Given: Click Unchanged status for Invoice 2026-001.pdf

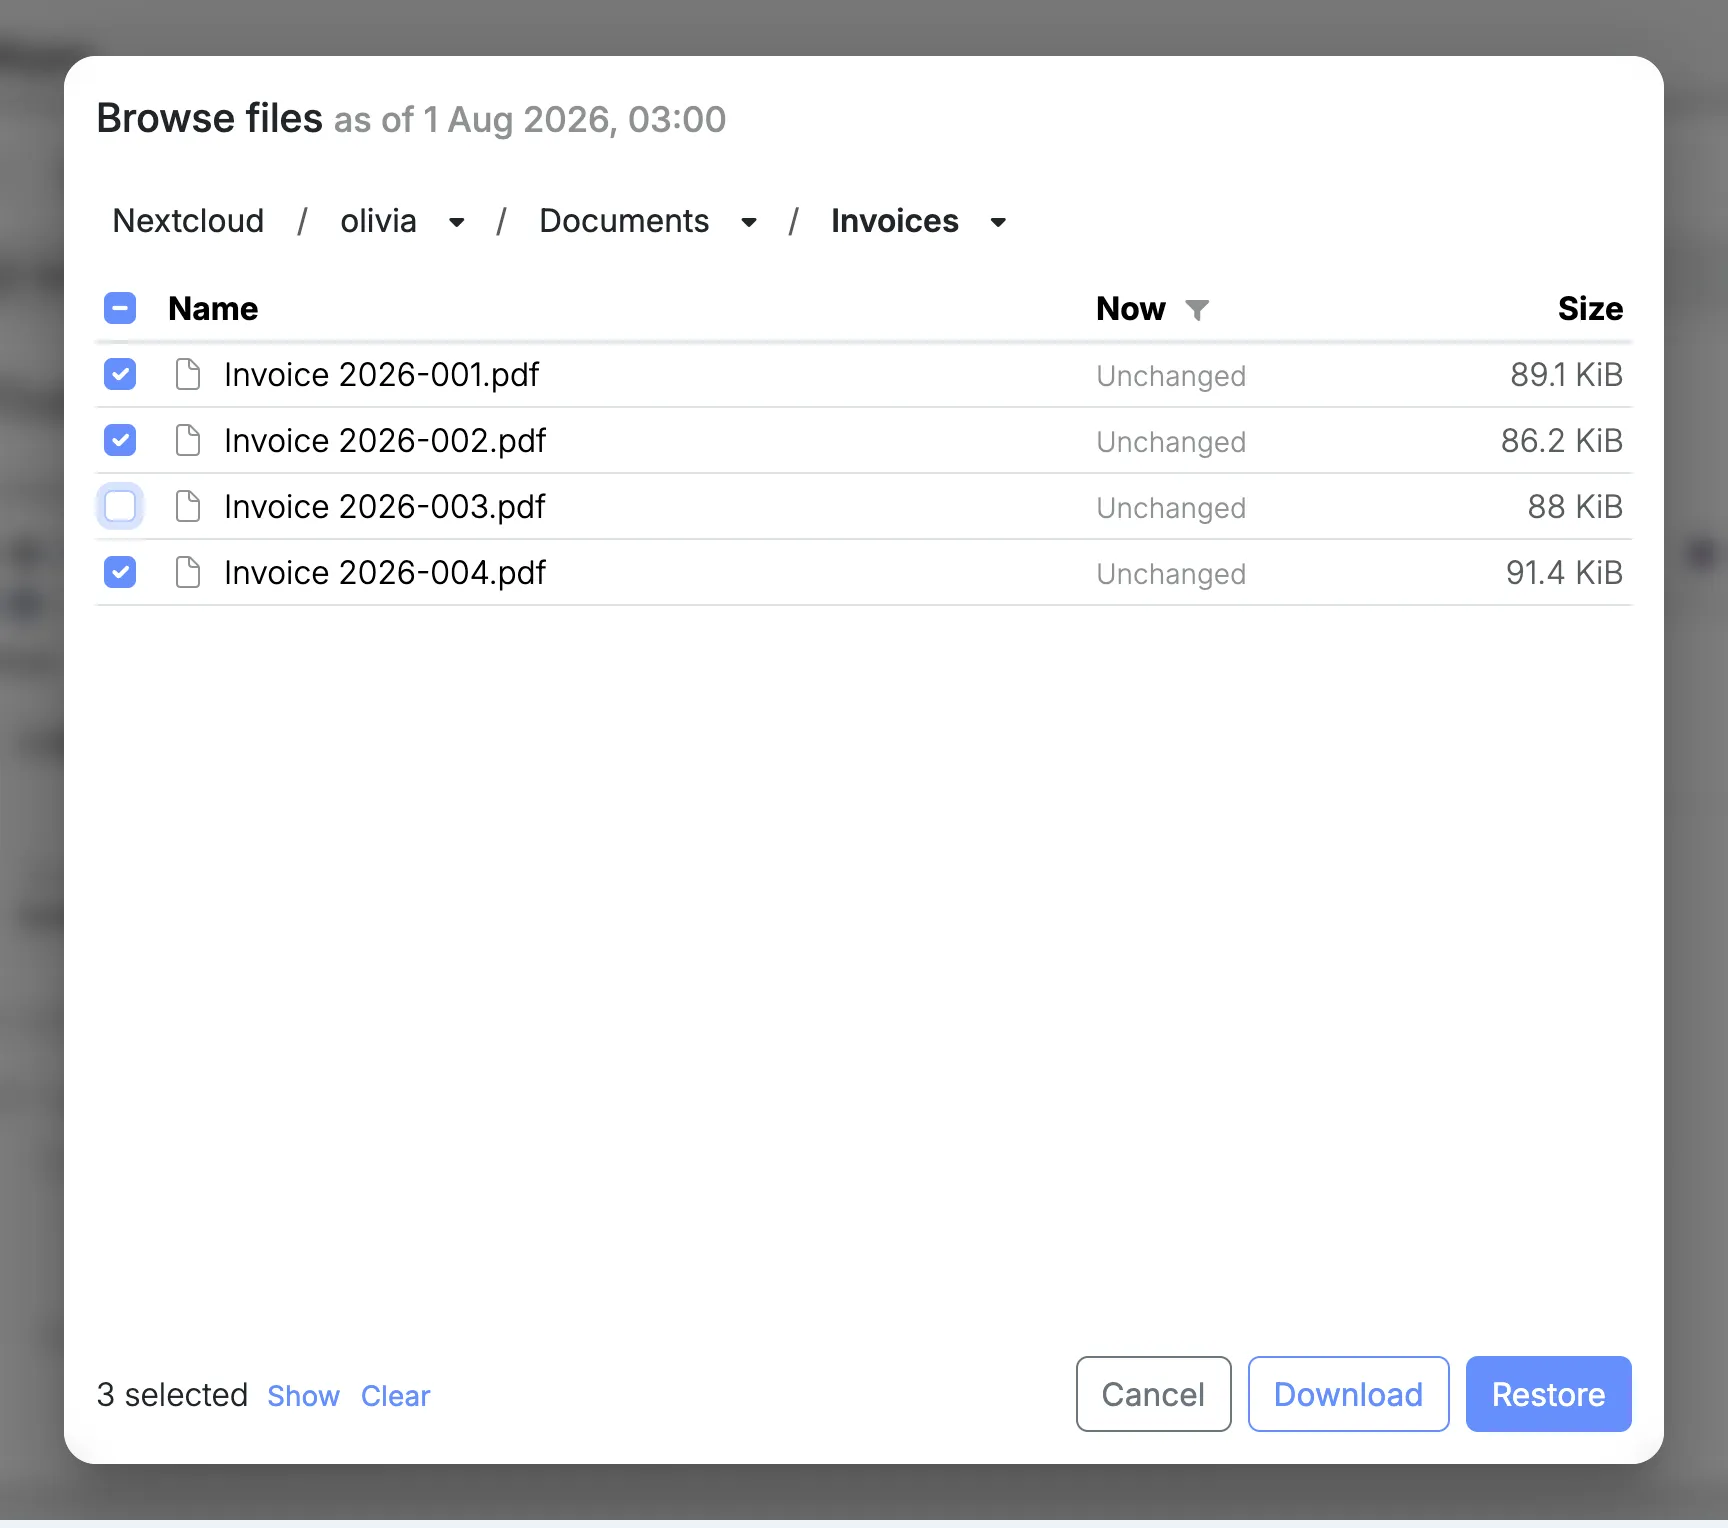Looking at the screenshot, I should pyautogui.click(x=1171, y=376).
